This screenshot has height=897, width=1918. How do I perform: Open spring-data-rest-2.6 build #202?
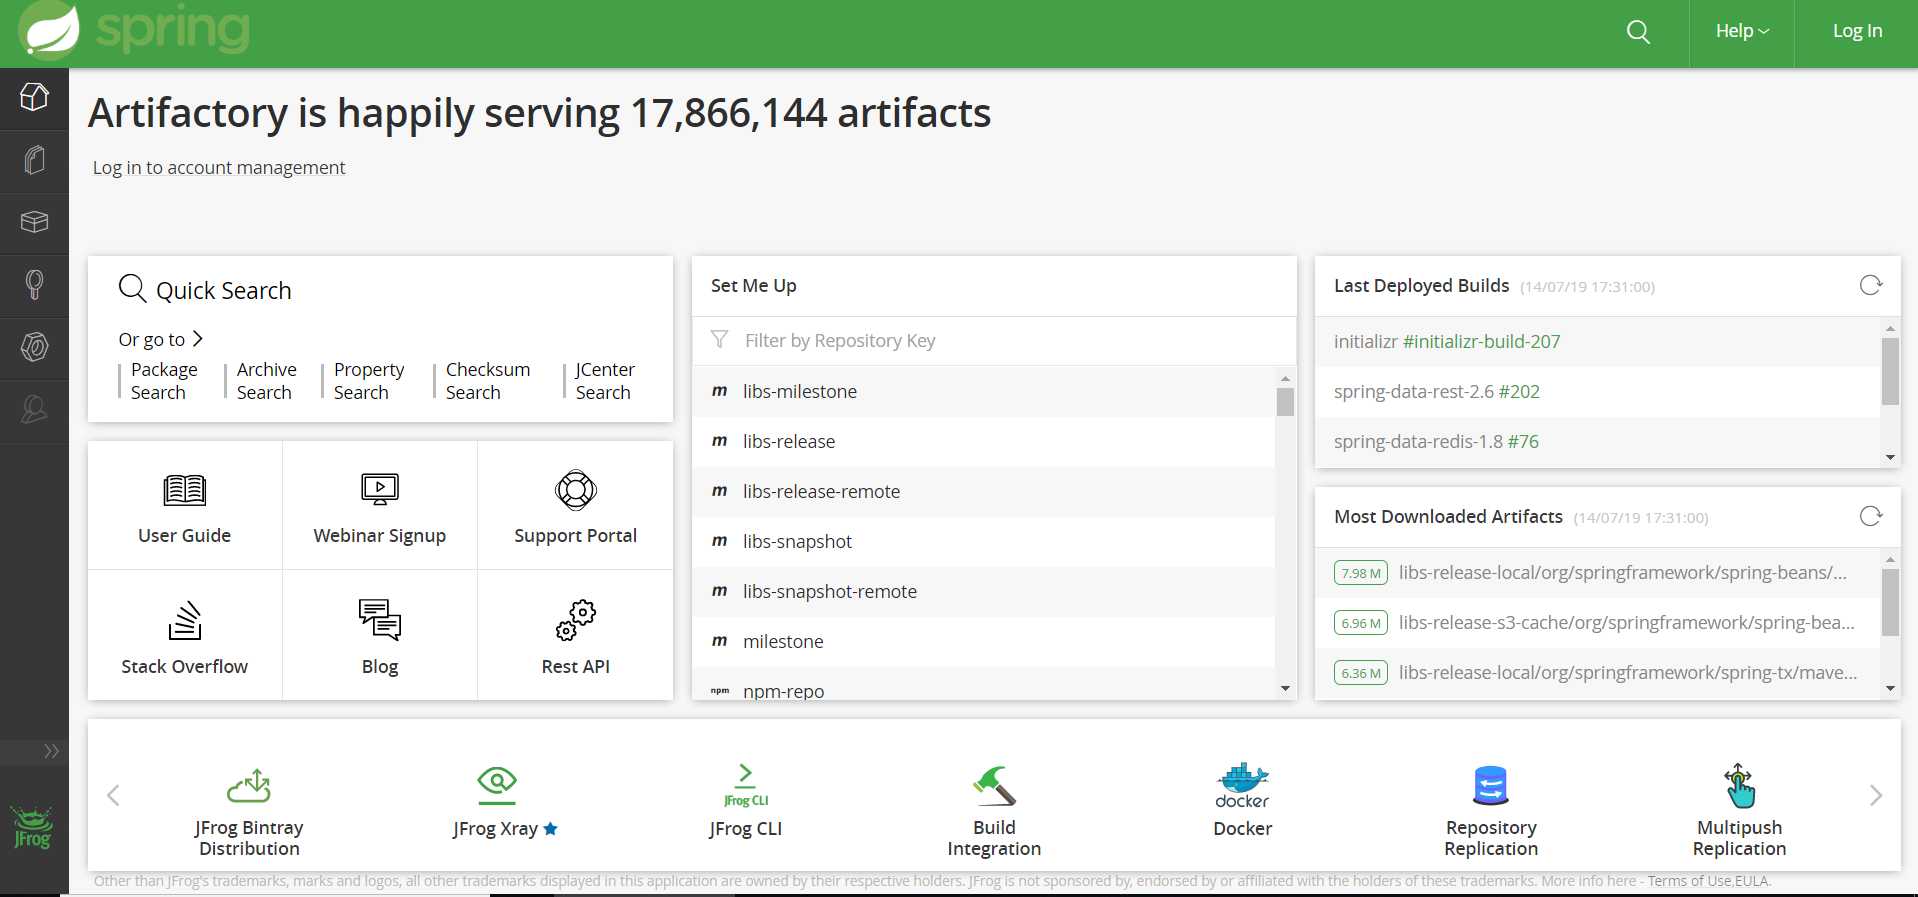[x=1519, y=392]
